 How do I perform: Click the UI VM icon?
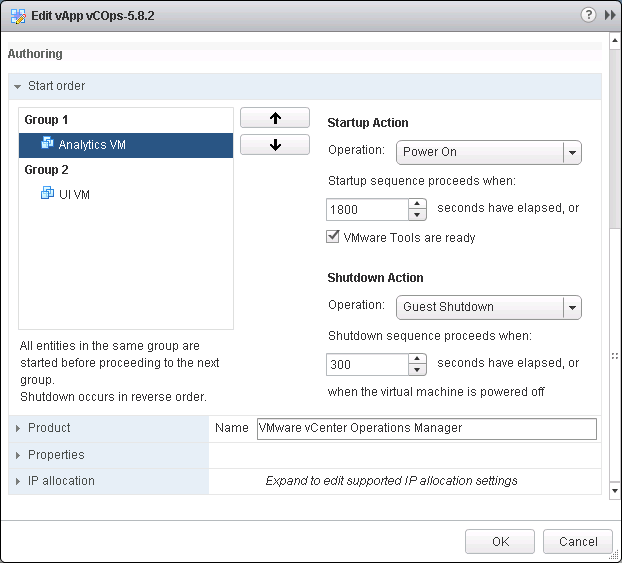(x=47, y=194)
